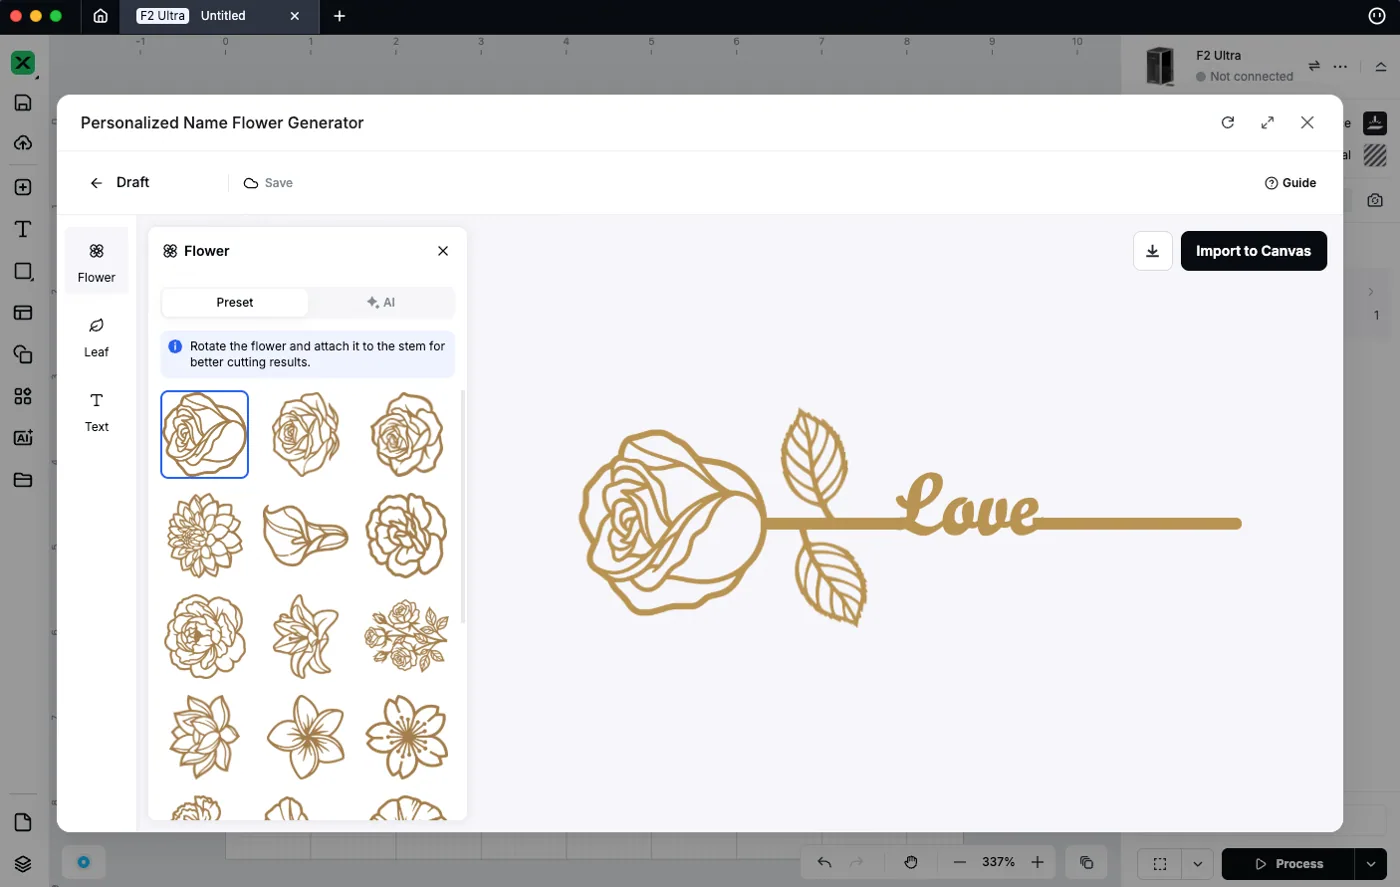Add a new tab with plus icon
Image resolution: width=1400 pixels, height=887 pixels.
click(339, 16)
